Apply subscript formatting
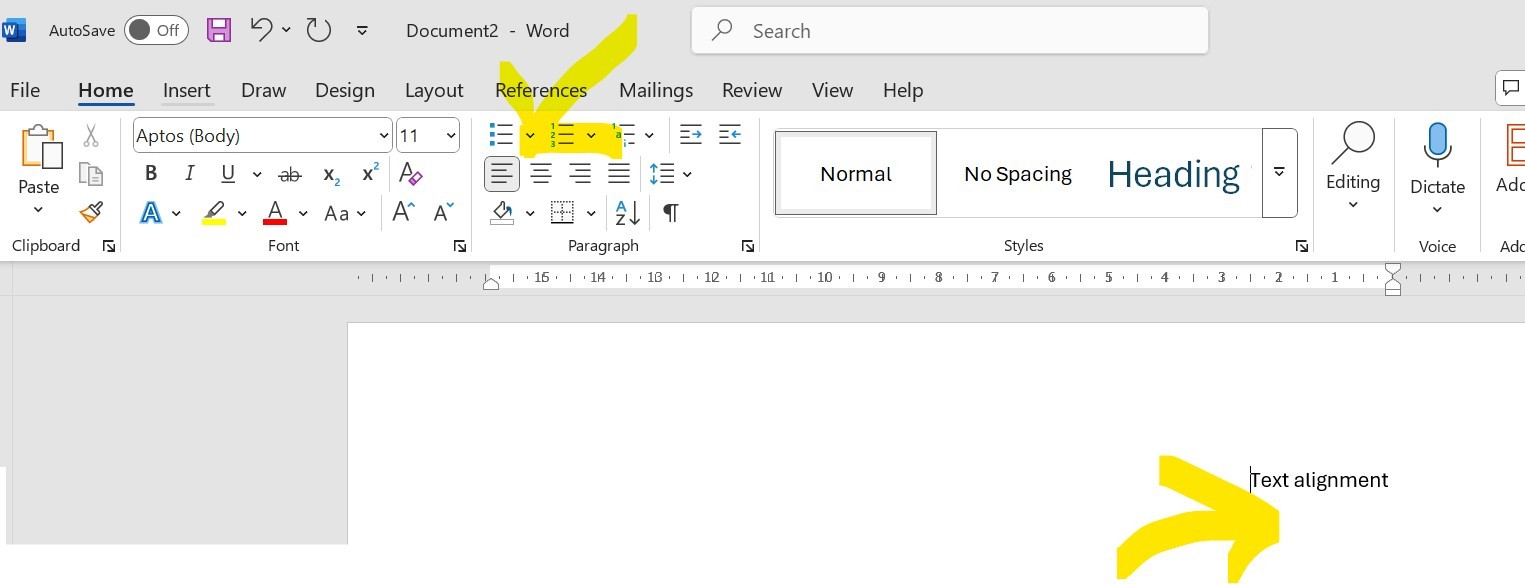The height and width of the screenshot is (584, 1525). coord(329,174)
